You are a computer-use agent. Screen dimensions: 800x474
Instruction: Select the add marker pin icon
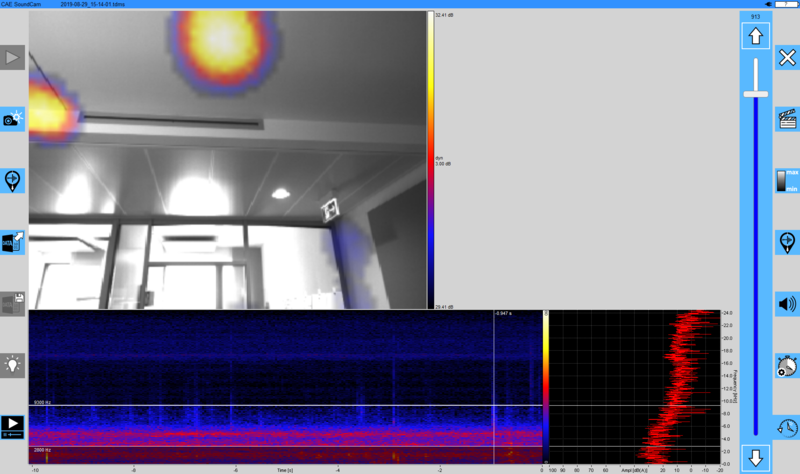coord(12,181)
